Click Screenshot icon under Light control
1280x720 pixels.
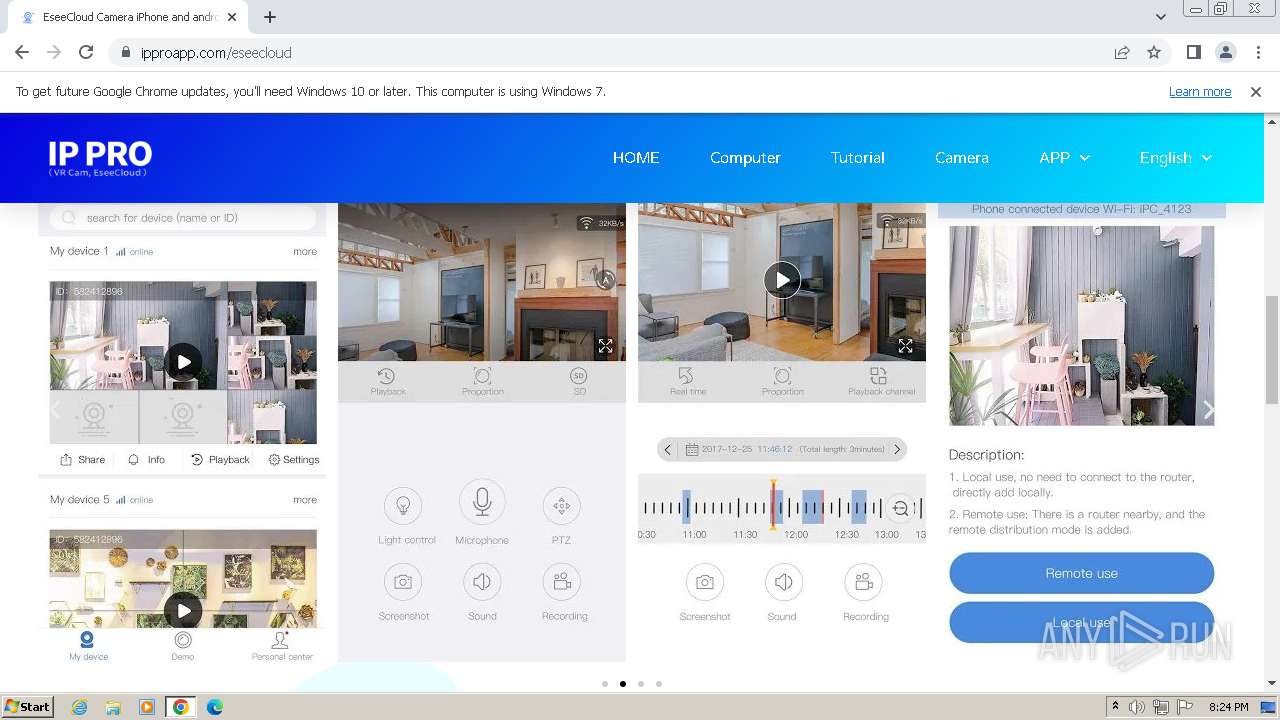point(403,581)
